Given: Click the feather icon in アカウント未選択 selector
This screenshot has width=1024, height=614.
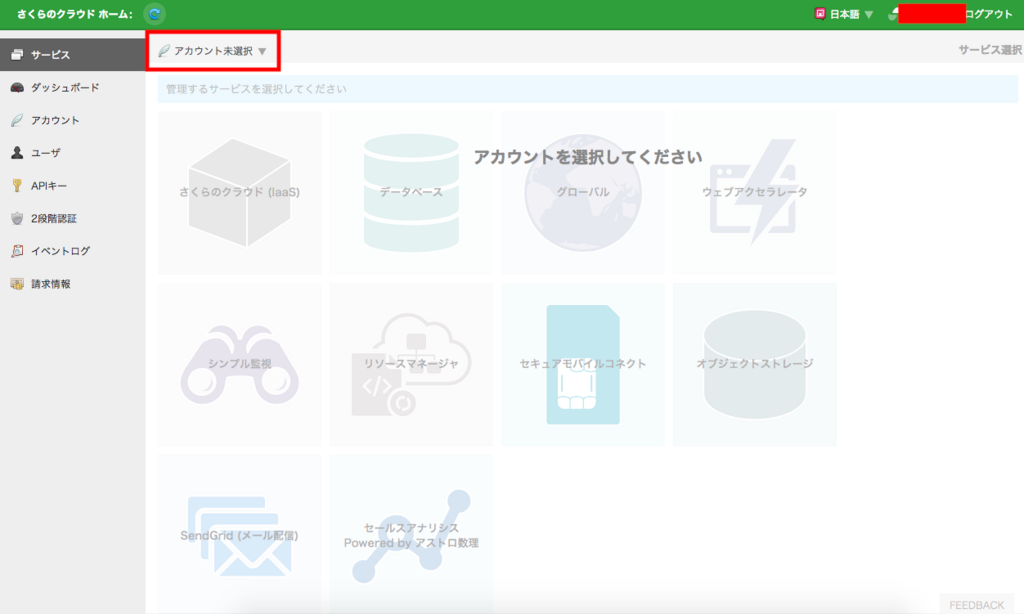Looking at the screenshot, I should pyautogui.click(x=164, y=51).
